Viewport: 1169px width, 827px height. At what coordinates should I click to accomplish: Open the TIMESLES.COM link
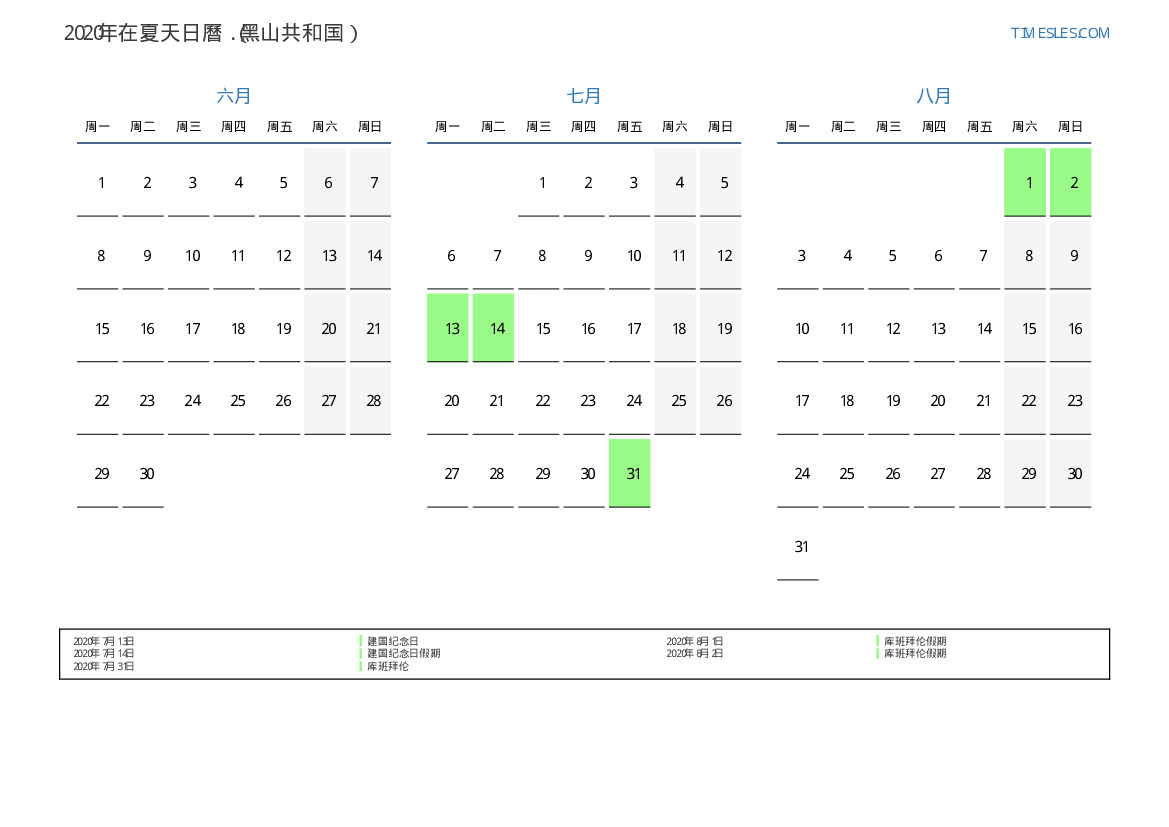click(1059, 33)
